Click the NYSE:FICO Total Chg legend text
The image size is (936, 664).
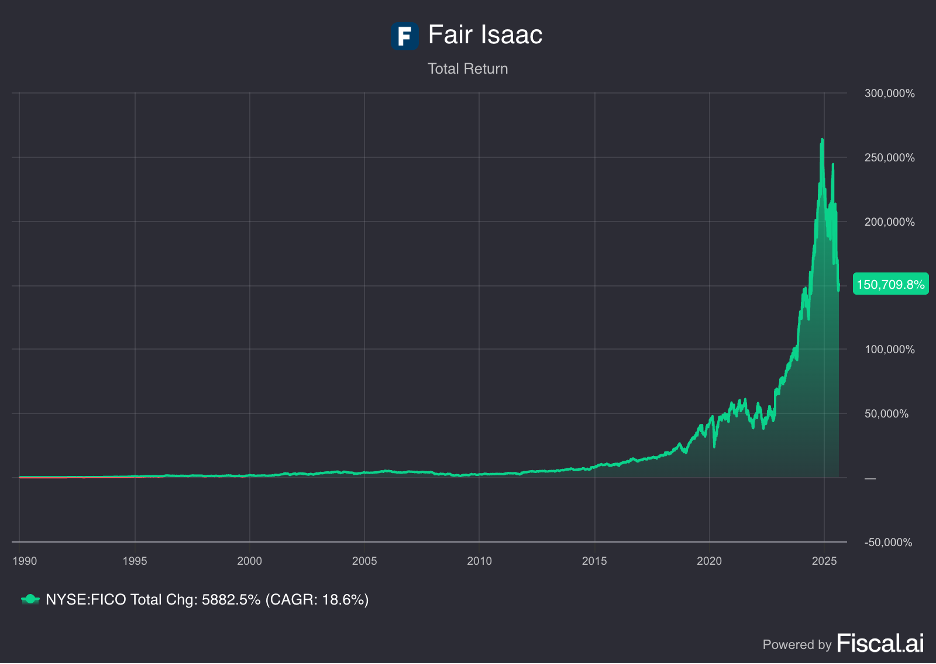coord(207,600)
